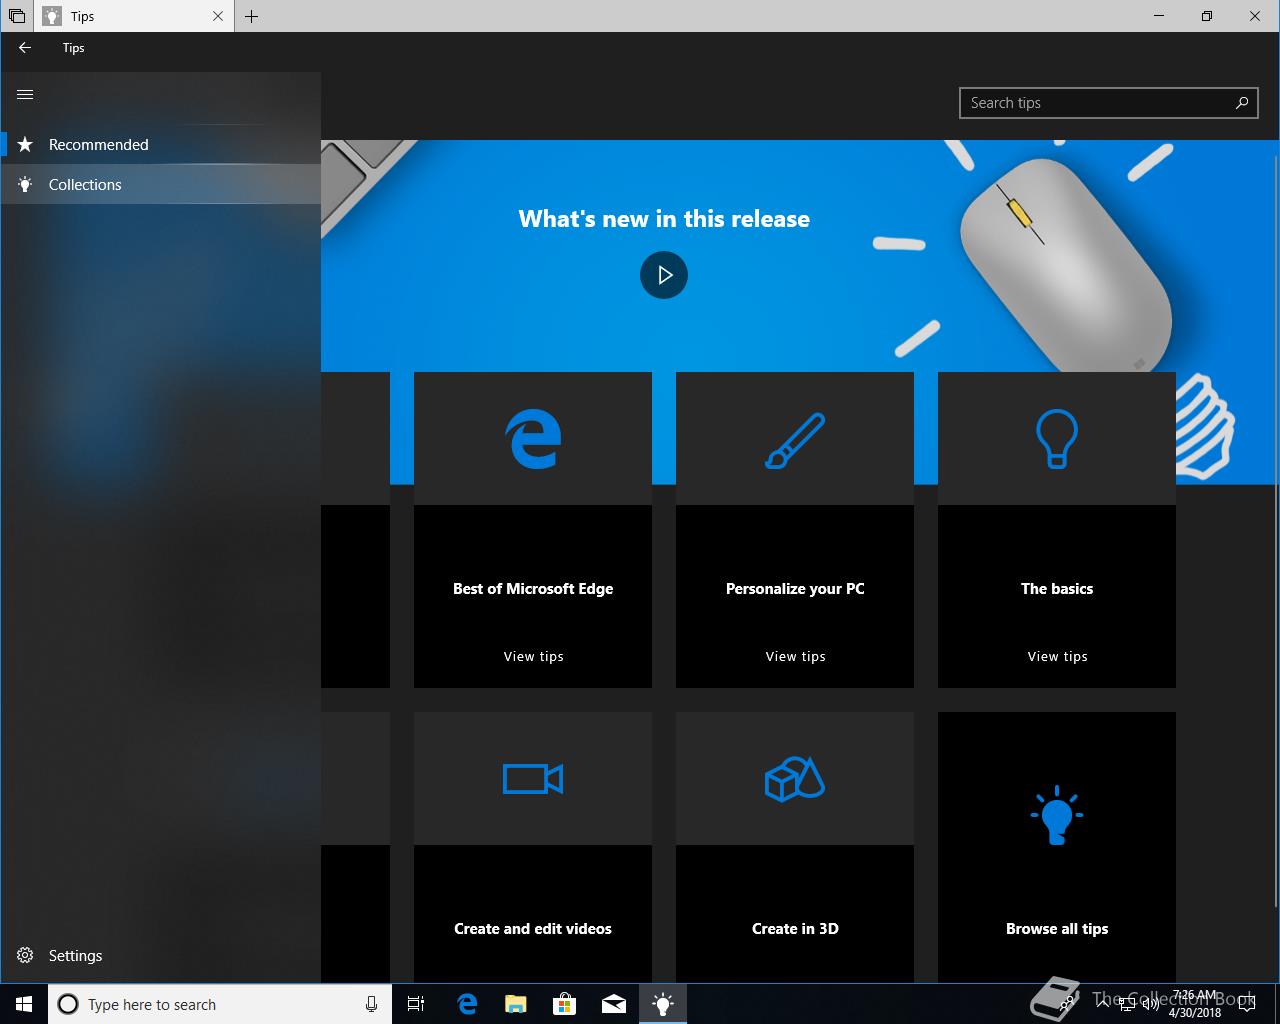The width and height of the screenshot is (1280, 1024).
Task: Launch Microsoft Edge from taskbar
Action: (x=467, y=1004)
